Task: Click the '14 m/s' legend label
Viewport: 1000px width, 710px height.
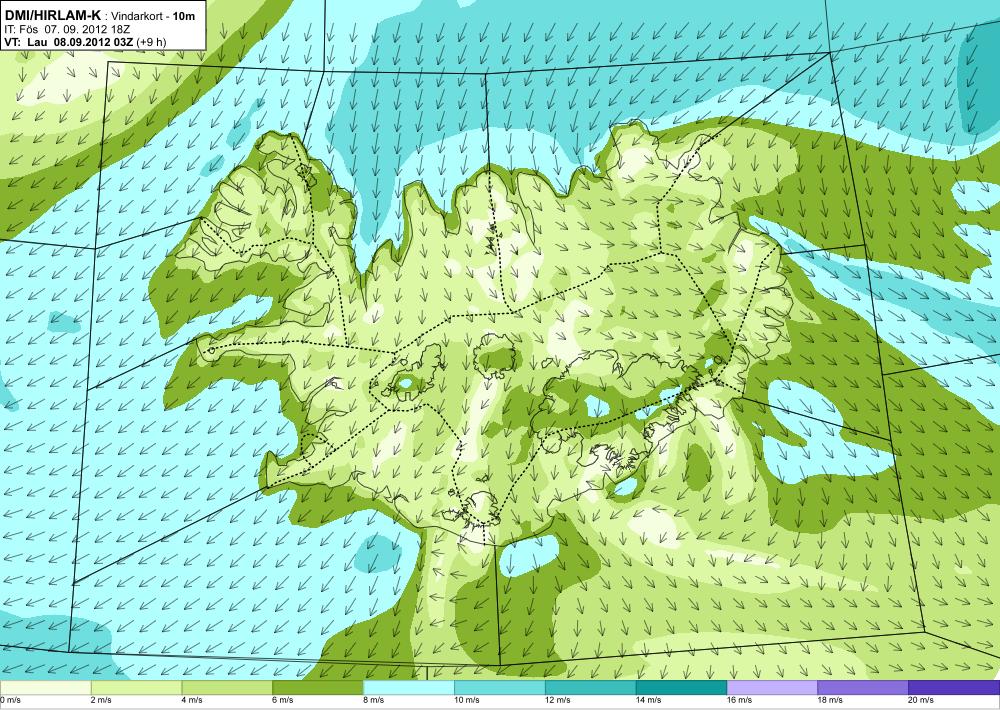Action: [649, 700]
